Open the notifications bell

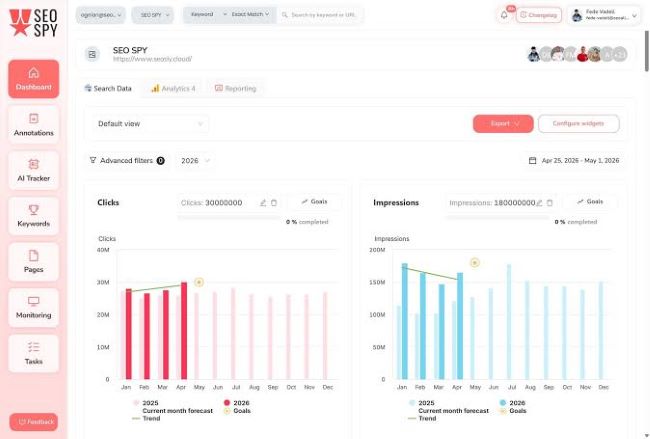click(504, 15)
